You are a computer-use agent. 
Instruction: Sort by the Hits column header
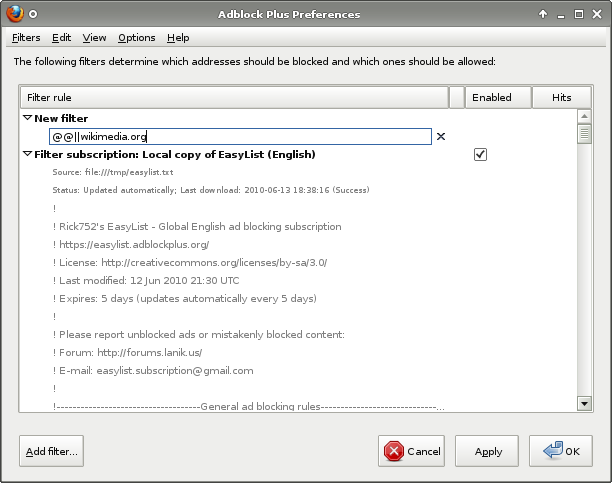(562, 97)
